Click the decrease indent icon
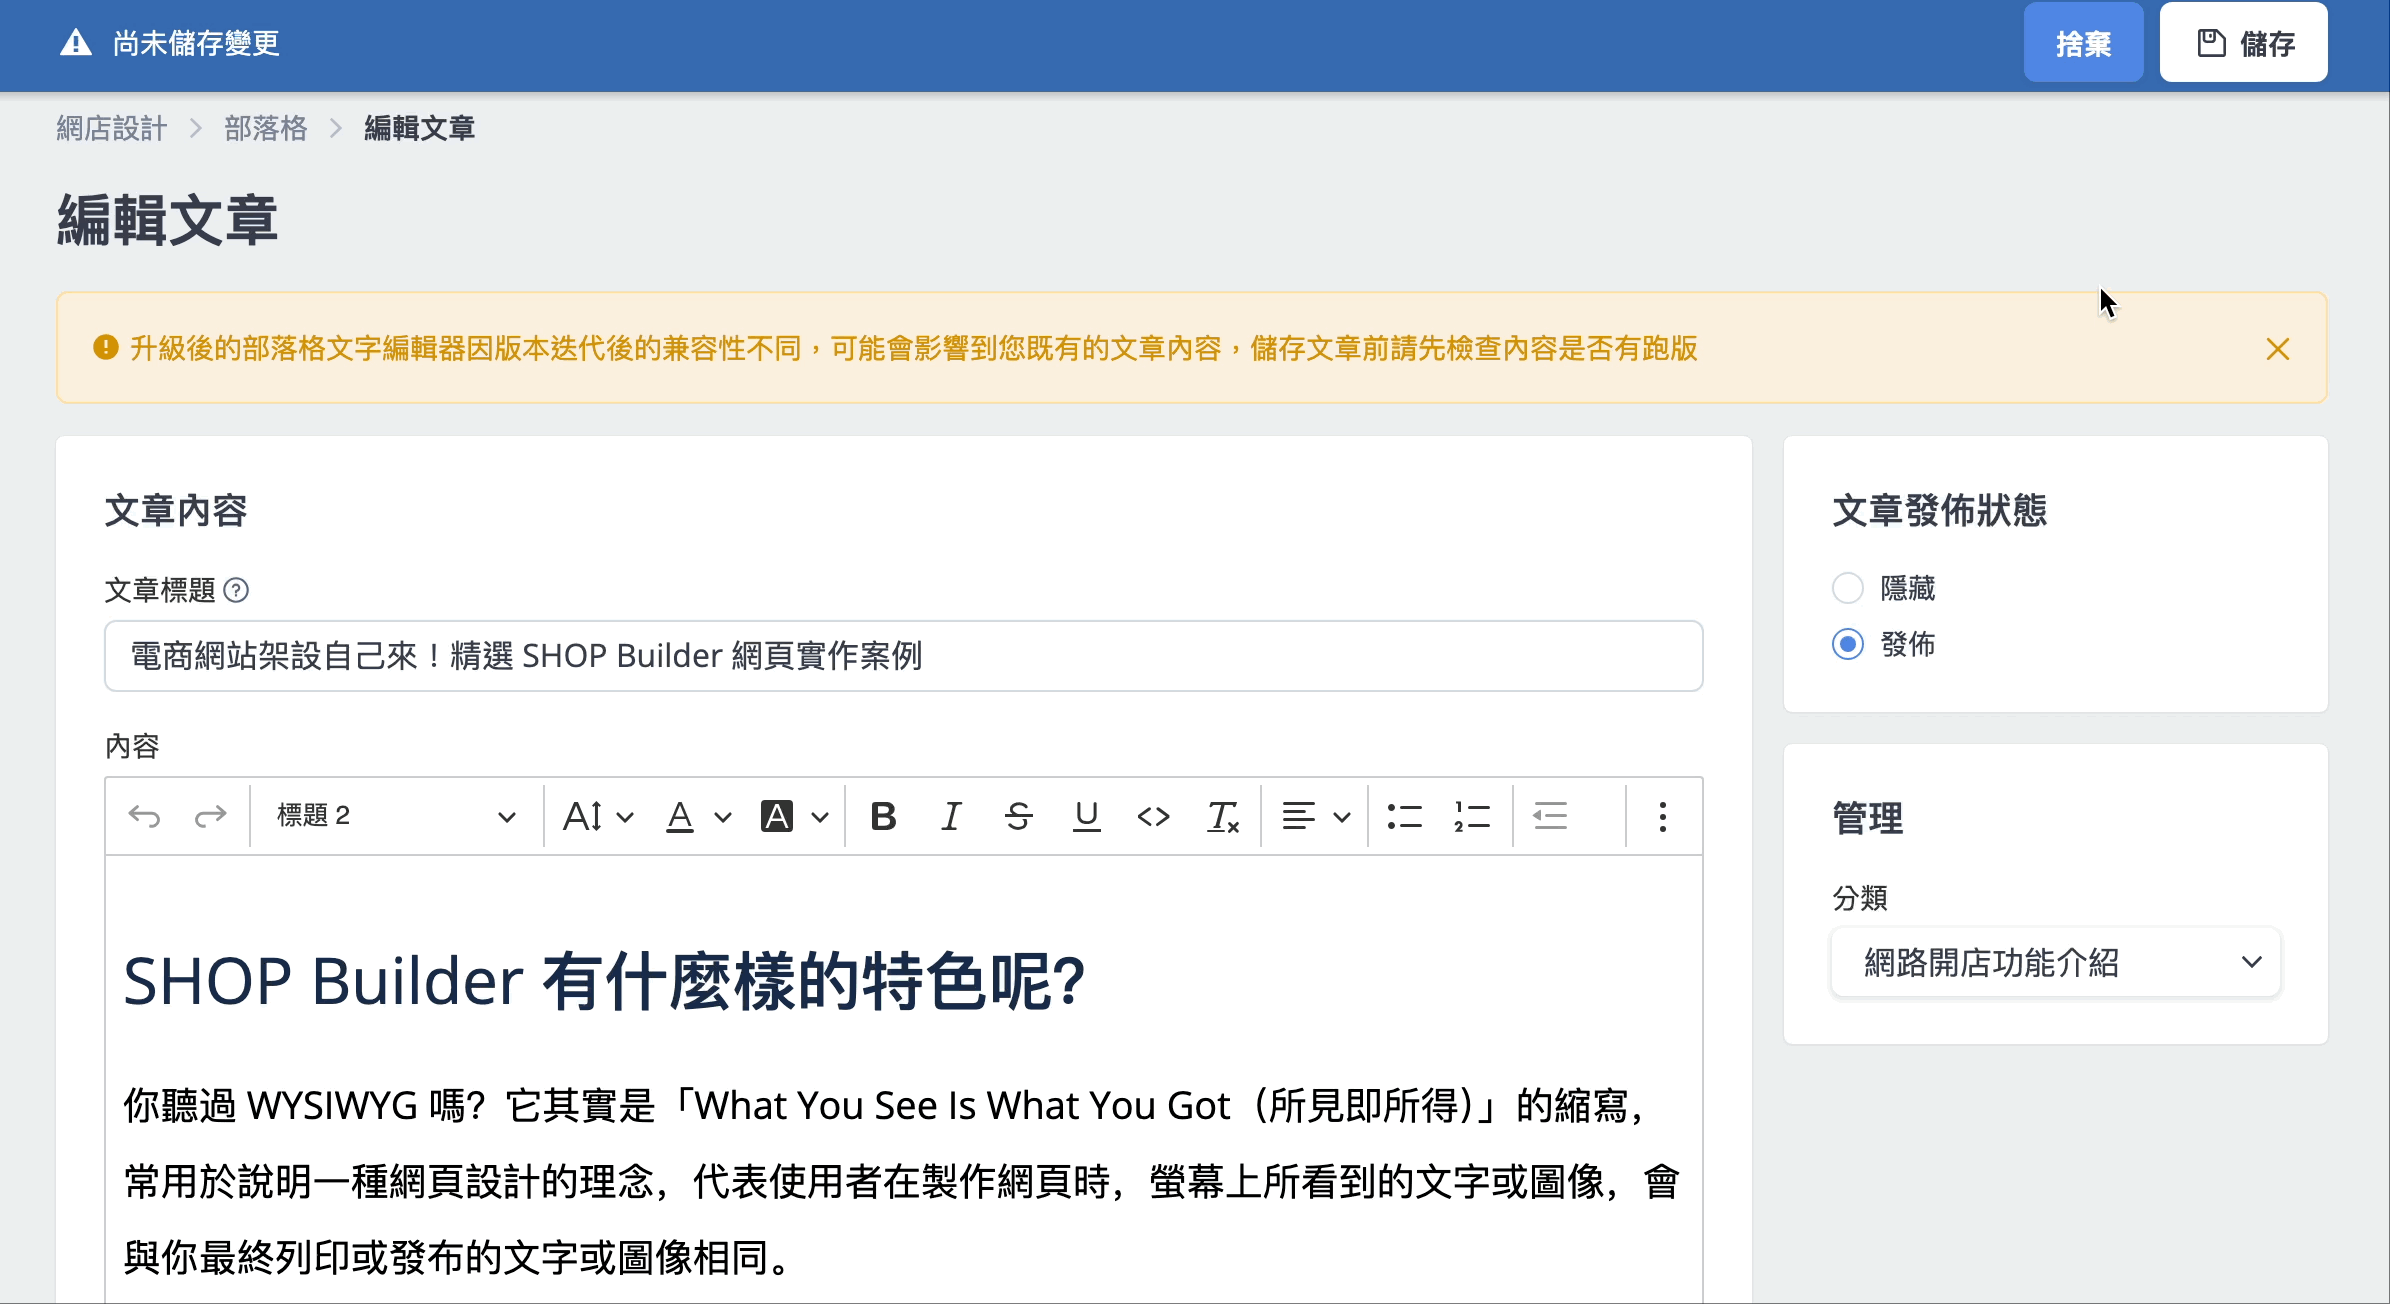Image resolution: width=2390 pixels, height=1304 pixels. 1550,816
